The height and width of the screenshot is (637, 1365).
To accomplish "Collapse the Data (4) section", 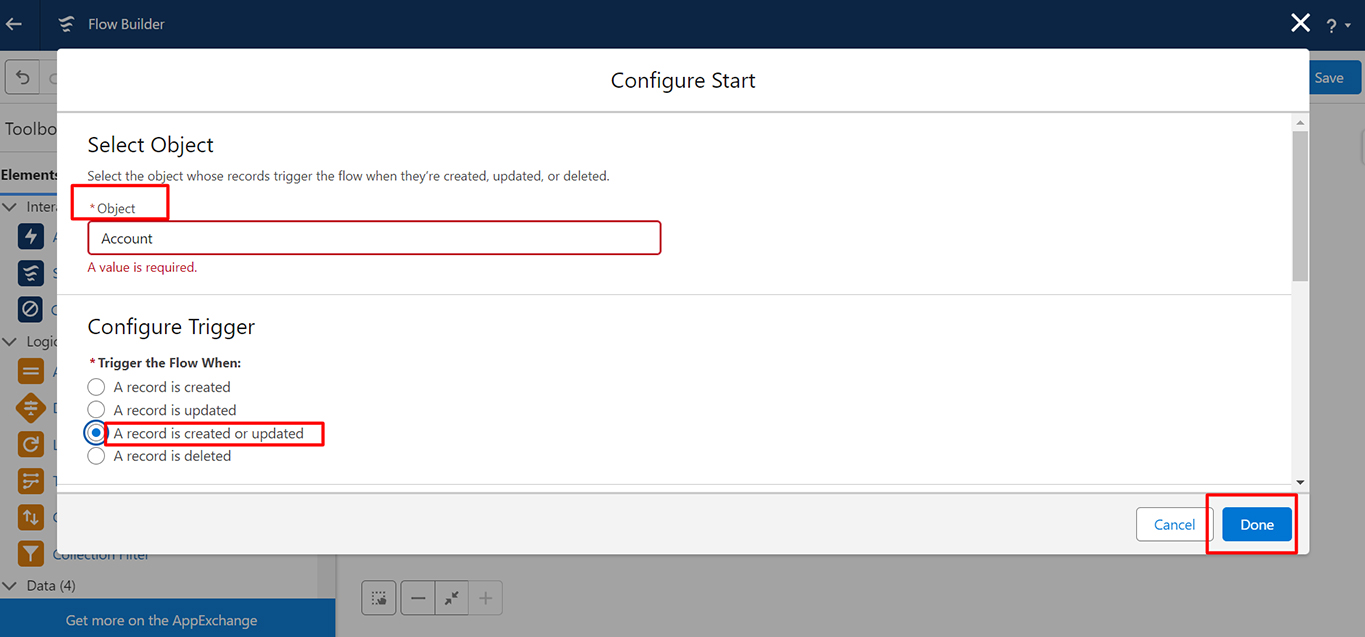I will coord(10,586).
